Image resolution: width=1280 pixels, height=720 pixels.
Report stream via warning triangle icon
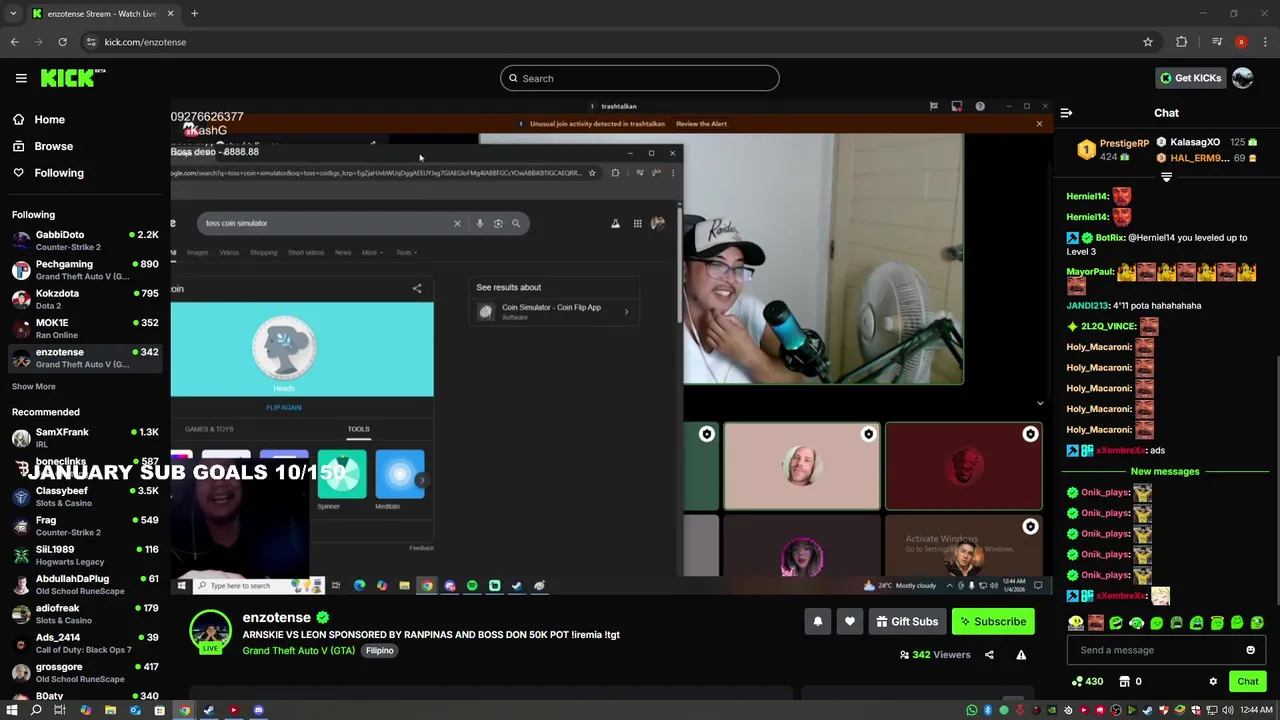(x=1021, y=655)
